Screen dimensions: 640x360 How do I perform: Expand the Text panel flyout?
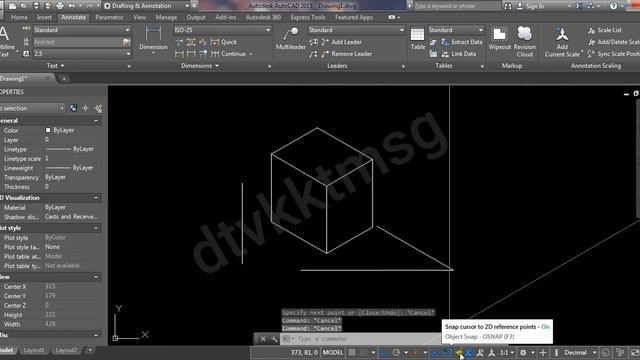55,66
